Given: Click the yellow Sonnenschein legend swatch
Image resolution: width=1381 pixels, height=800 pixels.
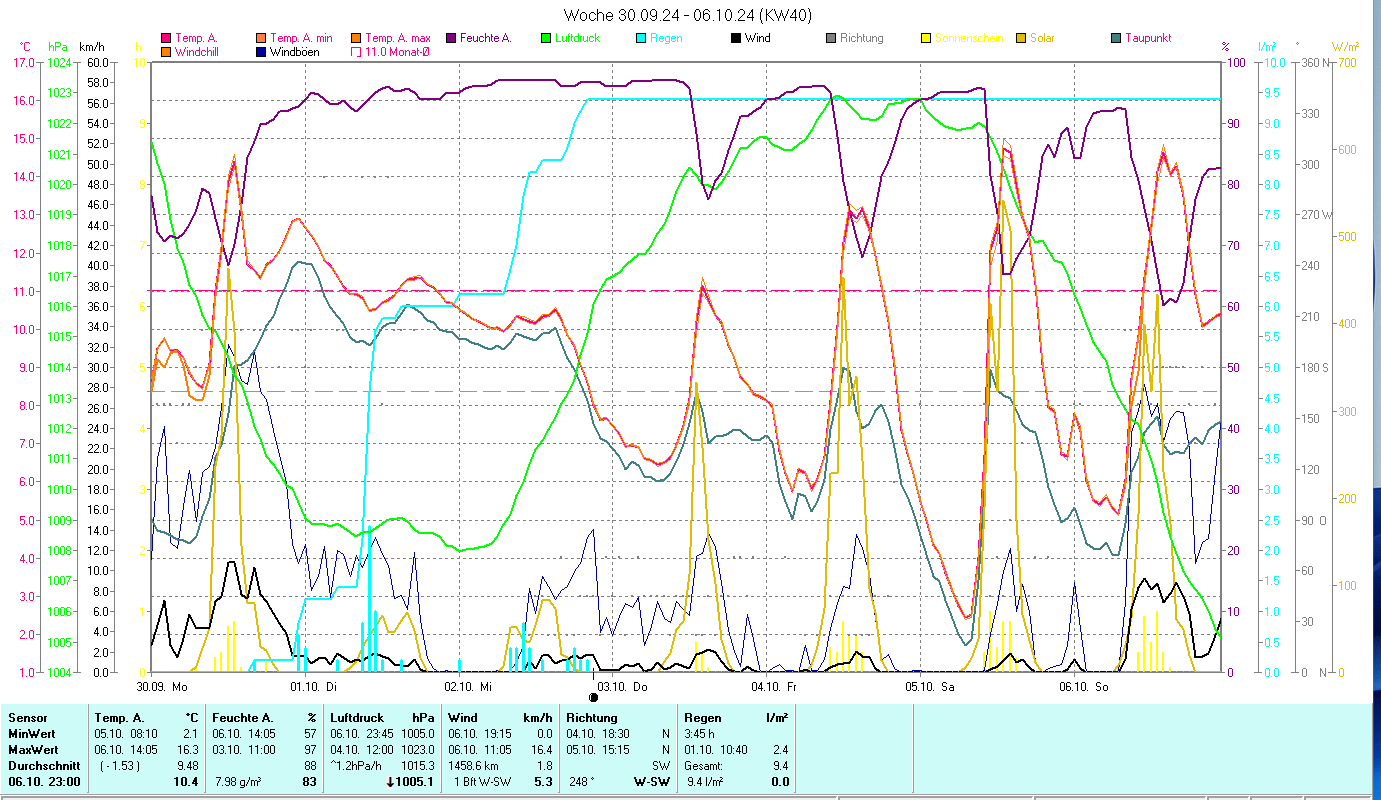Looking at the screenshot, I should click(x=926, y=38).
